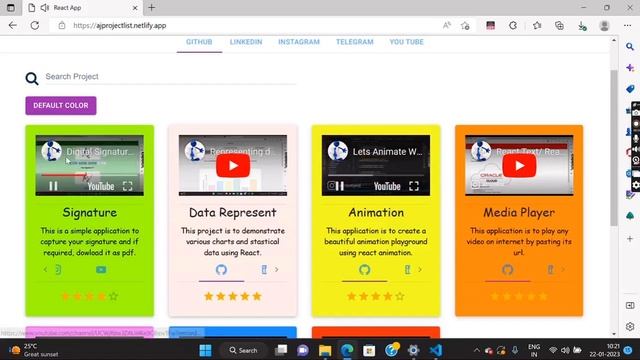Image resolution: width=640 pixels, height=360 pixels.
Task: Open the Windows Start menu
Action: point(205,350)
